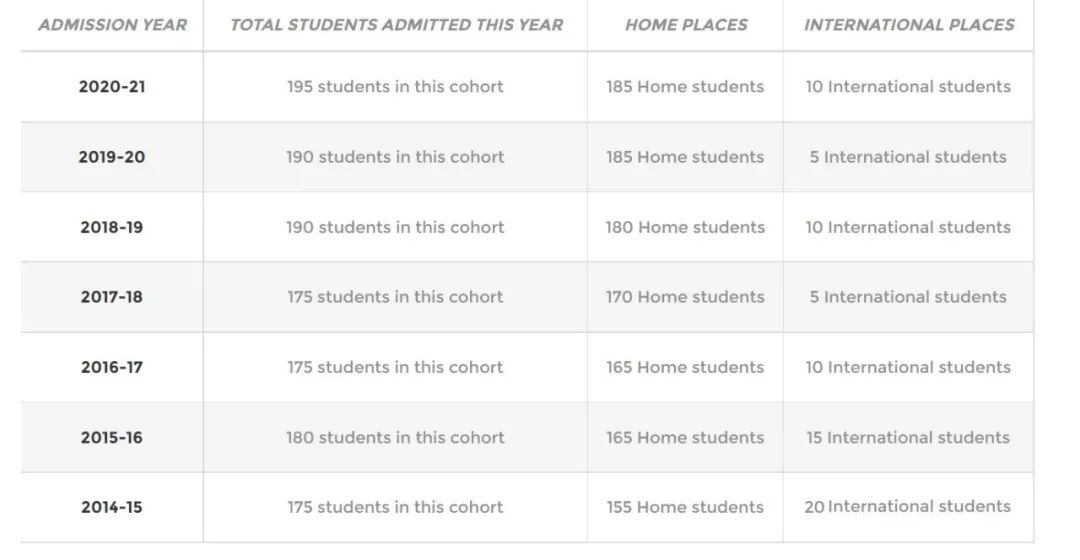Select the 2016-17 admission year cell
The image size is (1080, 560).
(x=112, y=367)
